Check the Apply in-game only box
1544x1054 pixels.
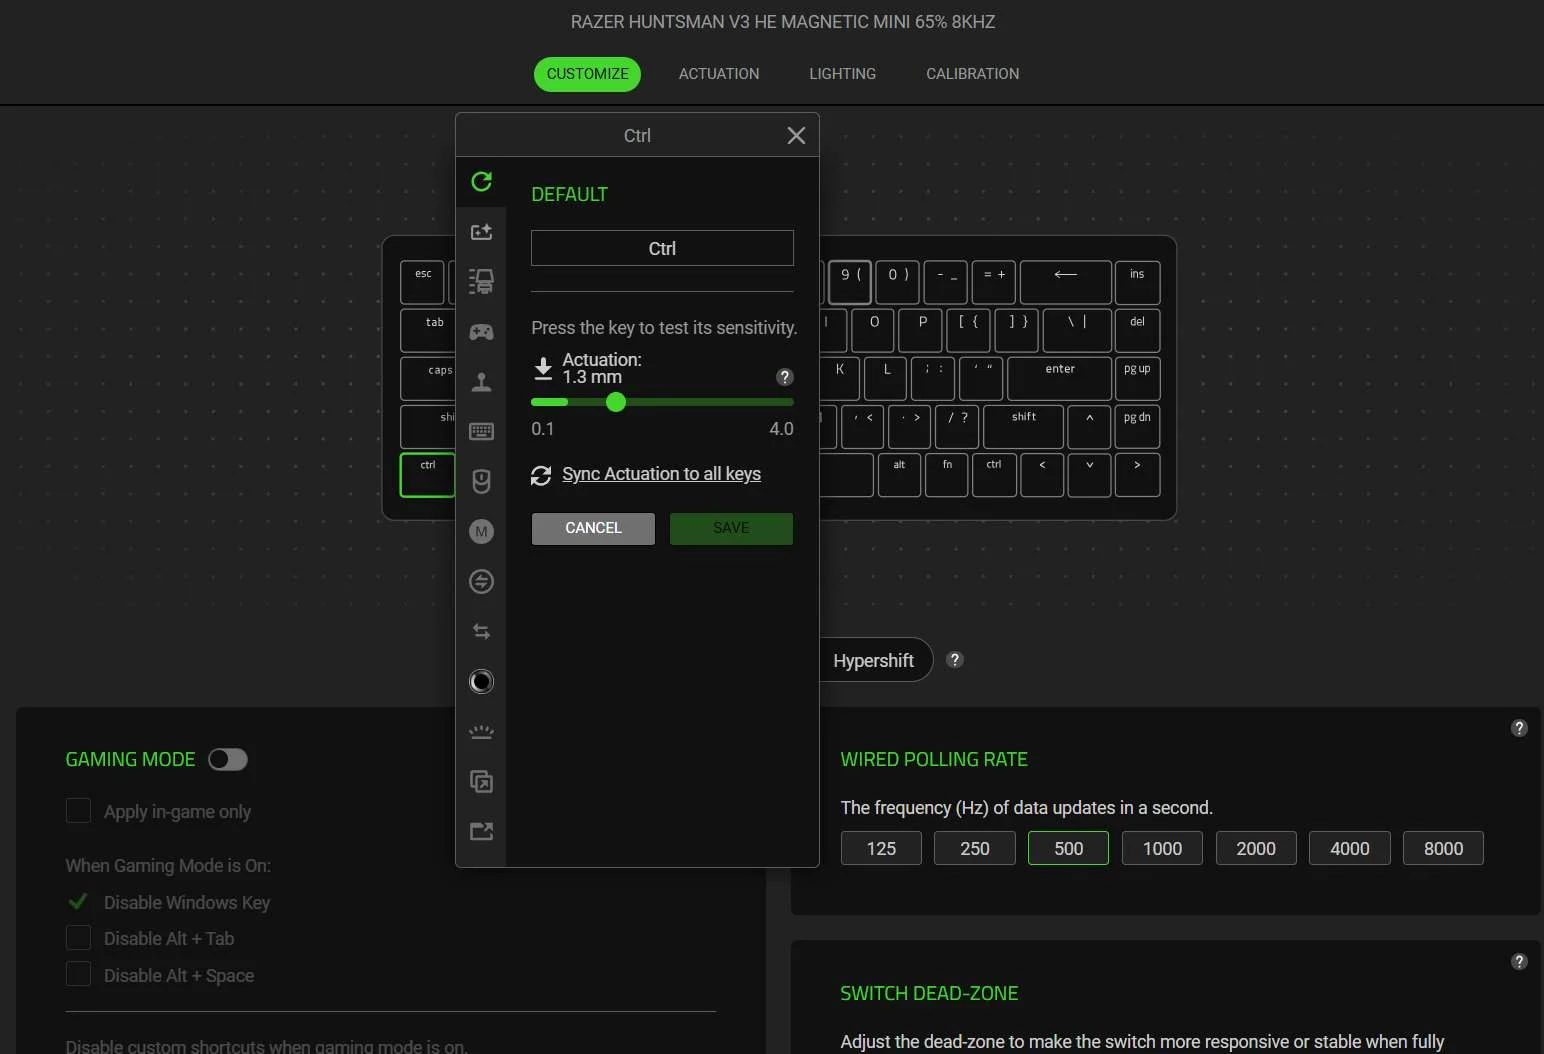(x=78, y=811)
